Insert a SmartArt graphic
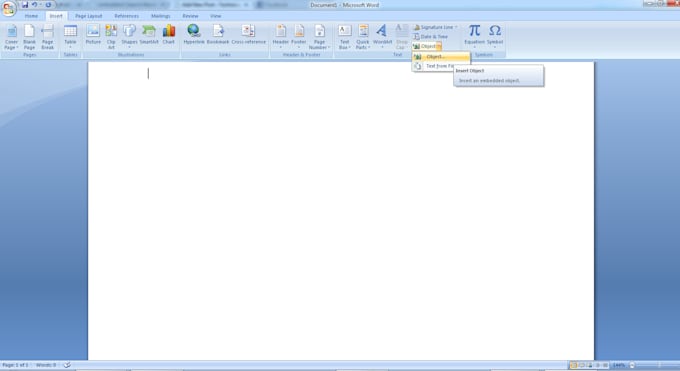Screen dimensions: 680x371 pyautogui.click(x=149, y=35)
